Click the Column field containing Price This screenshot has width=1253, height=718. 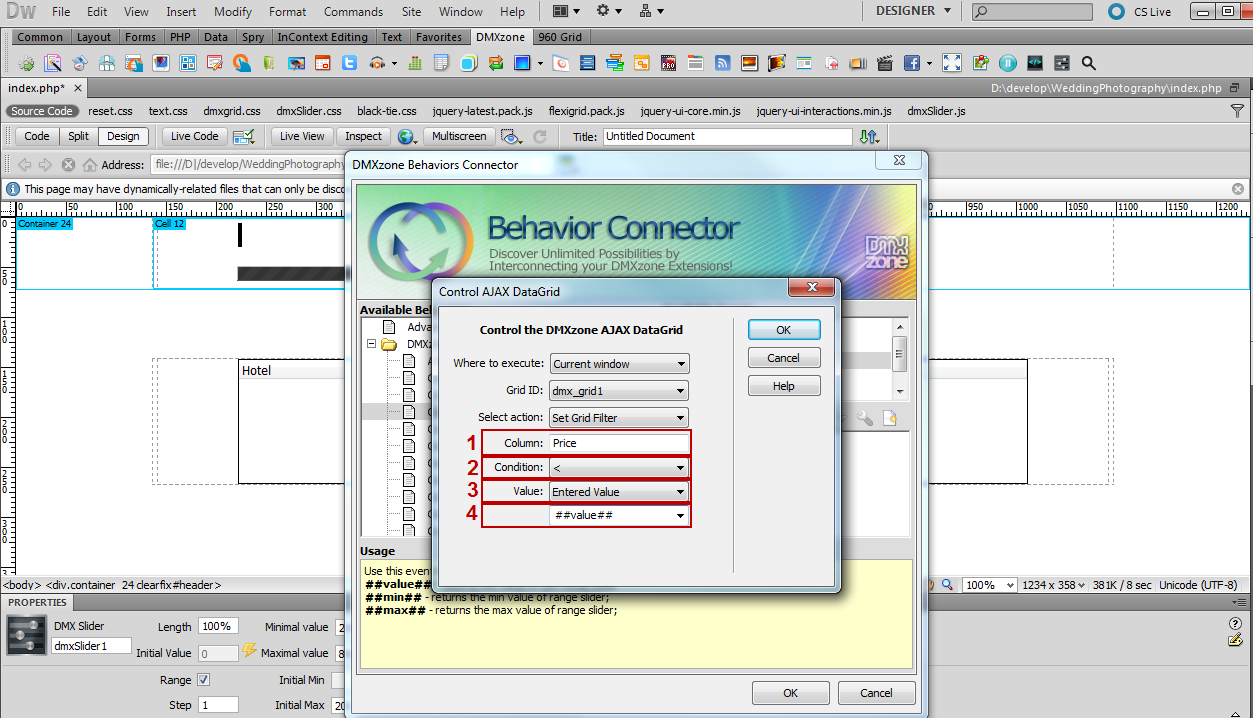pos(619,443)
